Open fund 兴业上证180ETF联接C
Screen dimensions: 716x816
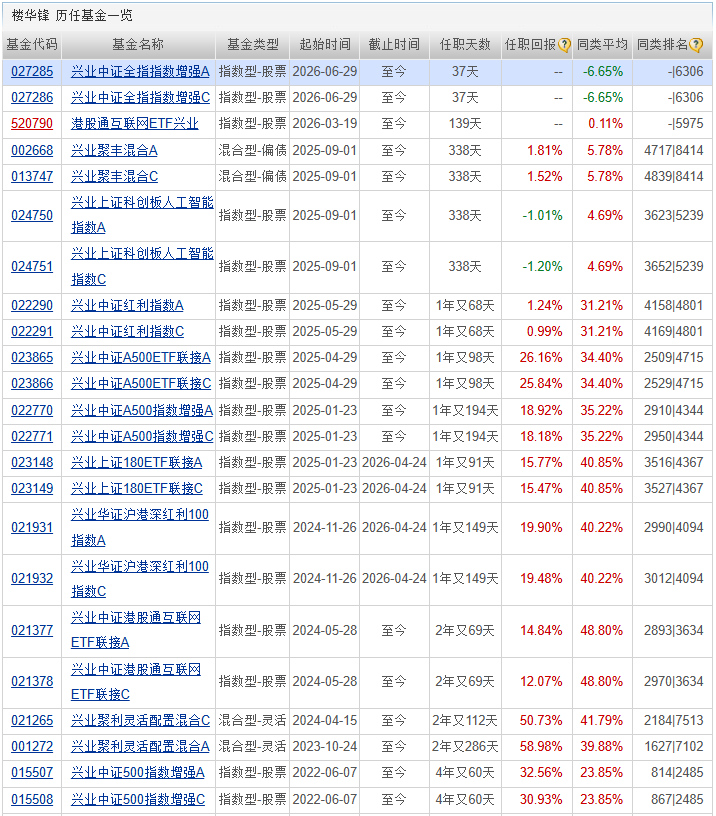pos(137,489)
